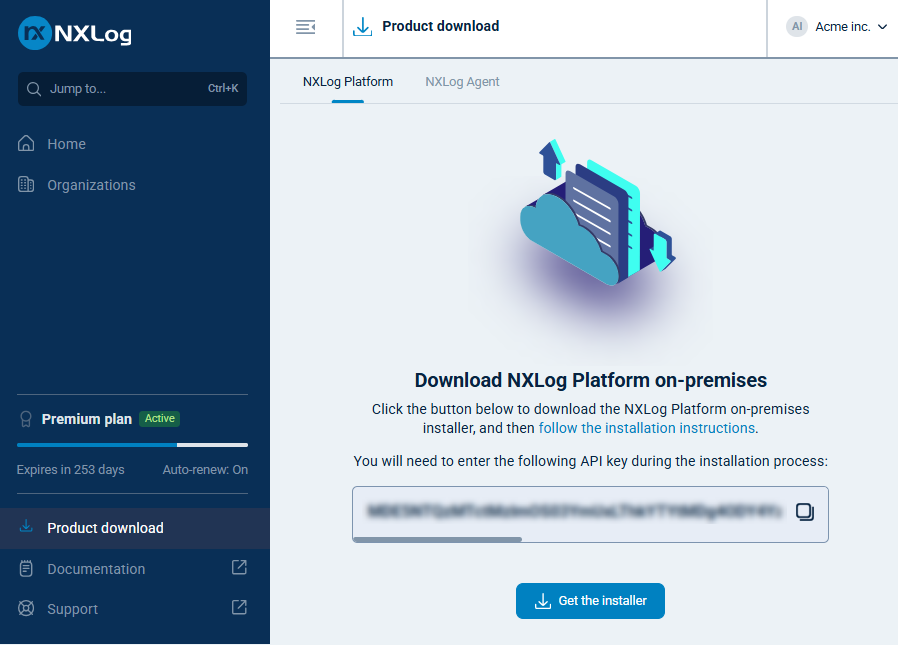
Task: Click the scrollbar below the API key
Action: pos(437,539)
